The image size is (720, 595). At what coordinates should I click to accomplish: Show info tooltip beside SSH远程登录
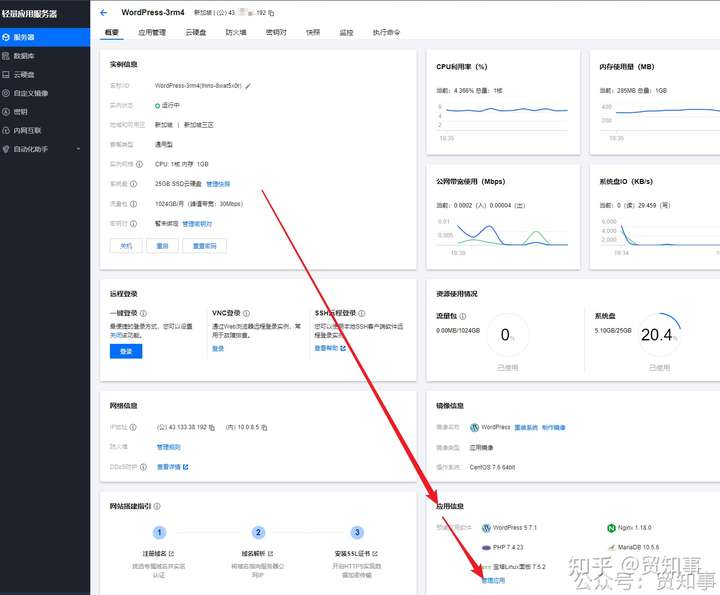pos(362,313)
